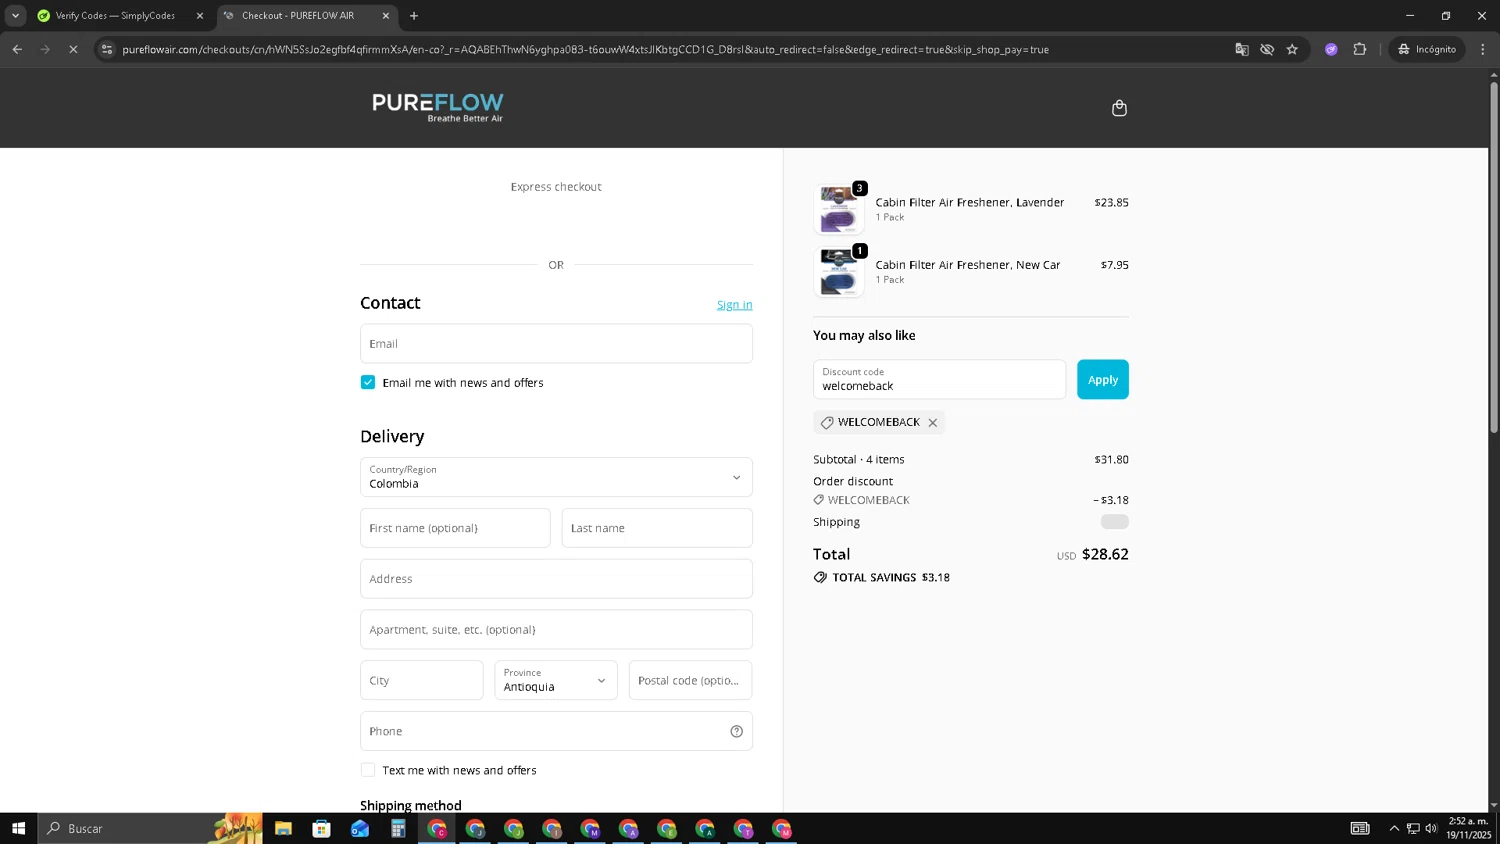This screenshot has width=1500, height=844.
Task: Click the touch keyboard icon in system tray
Action: pyautogui.click(x=1360, y=828)
